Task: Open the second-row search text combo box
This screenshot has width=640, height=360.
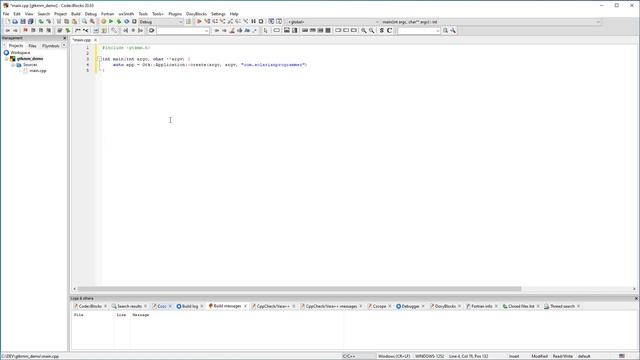Action: click(x=183, y=31)
